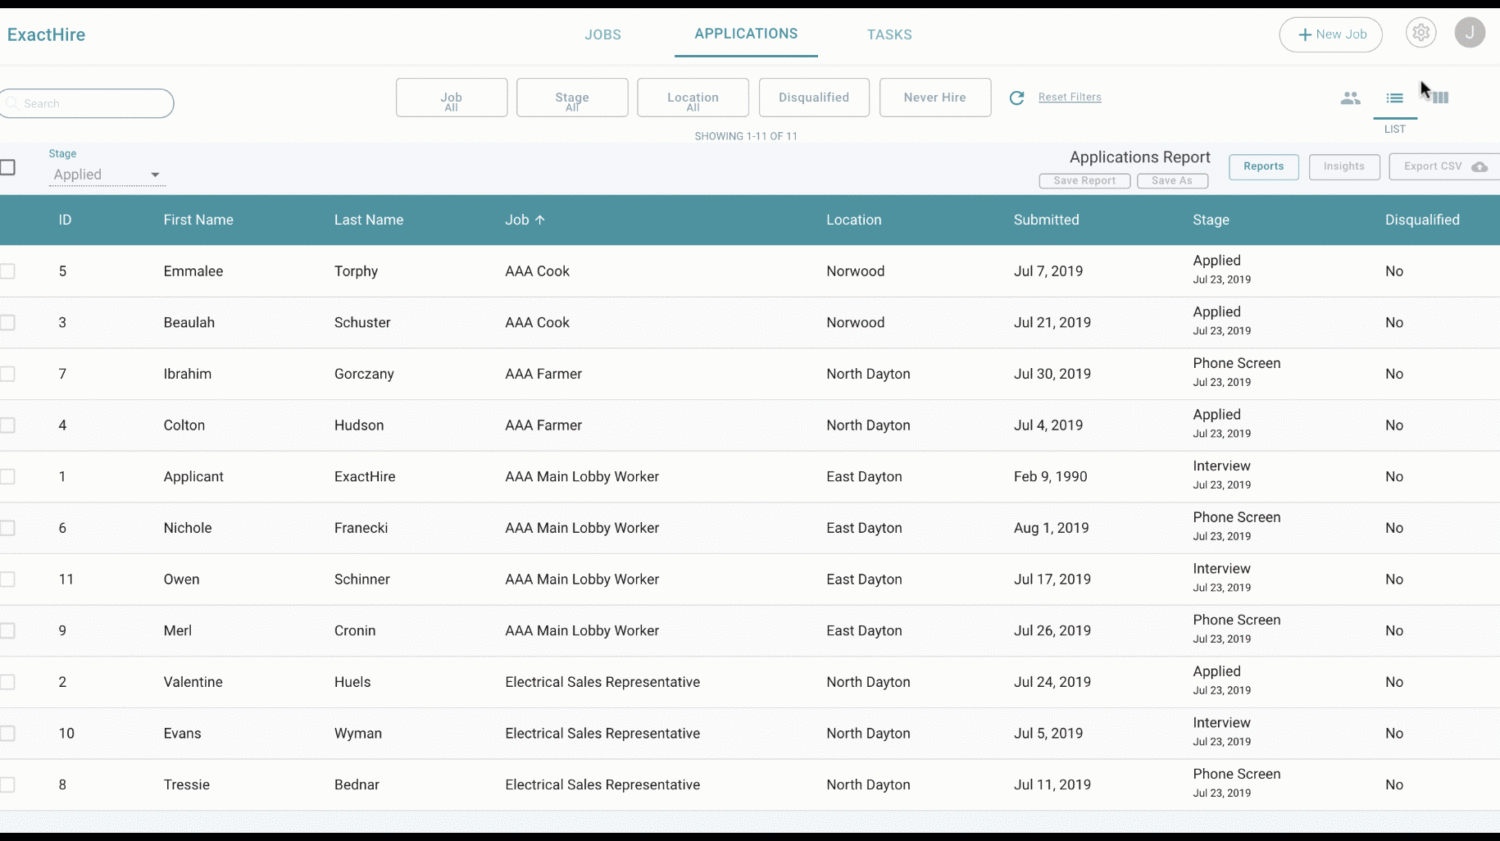This screenshot has height=841, width=1500.
Task: Check the box for Evans Wyman
Action: [x=7, y=733]
